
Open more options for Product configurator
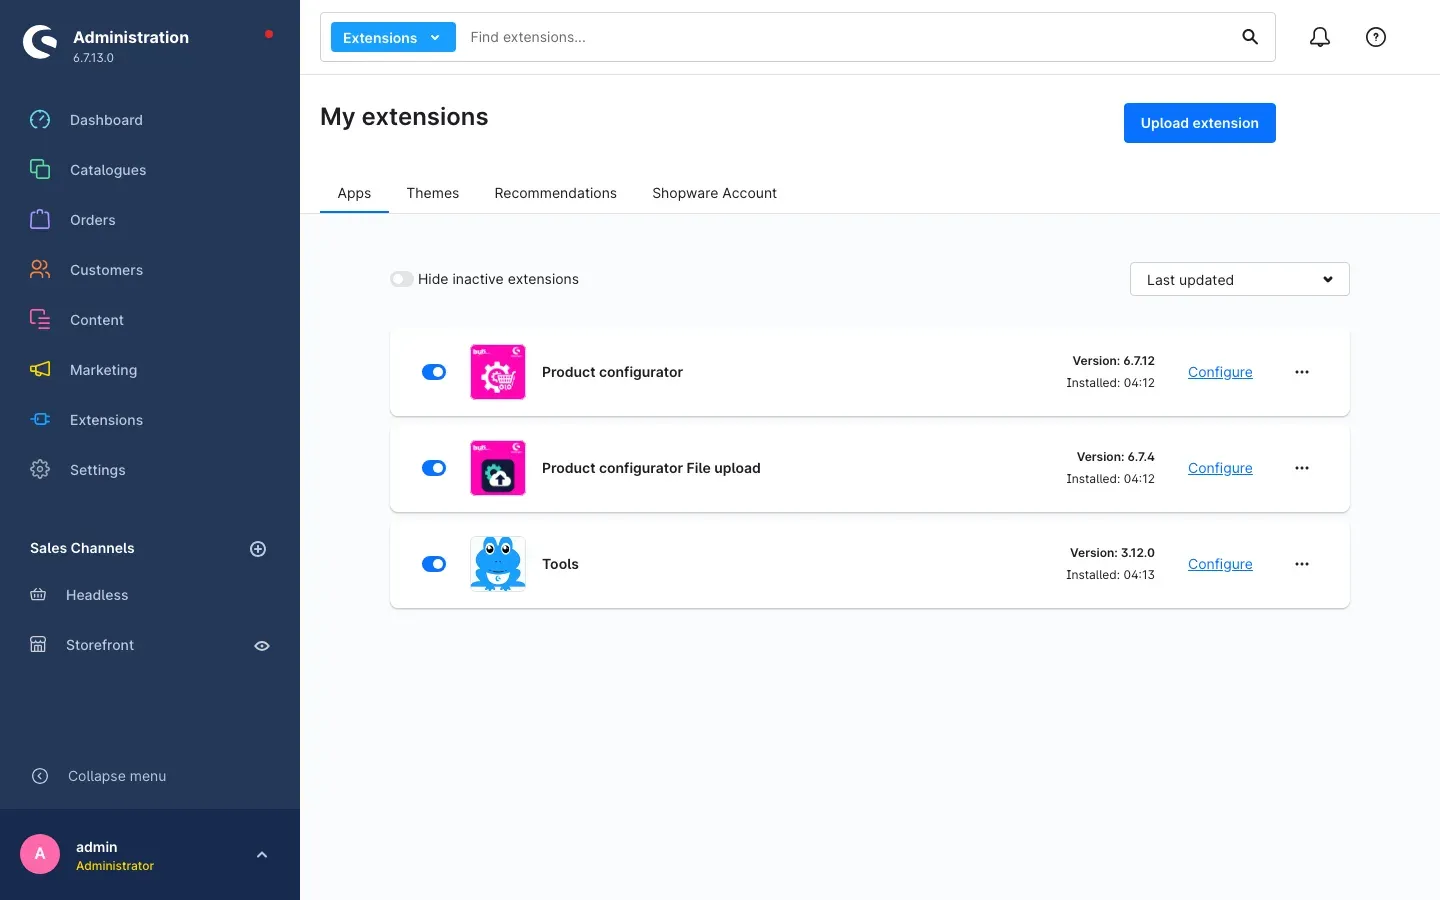1302,372
